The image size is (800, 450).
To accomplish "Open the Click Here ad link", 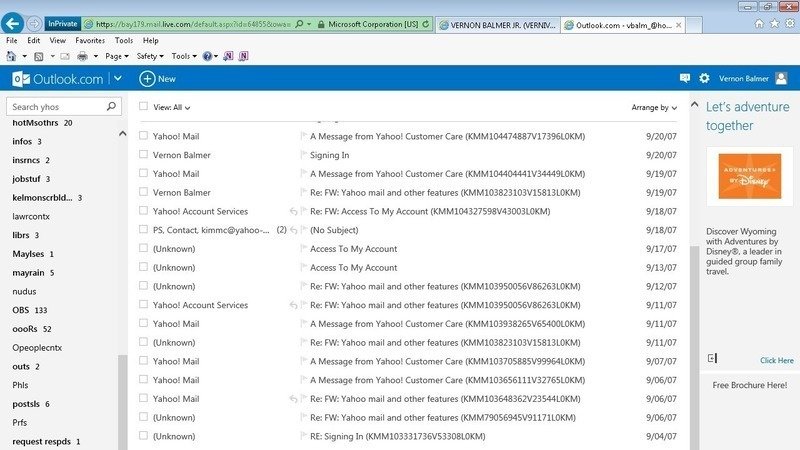I will (777, 360).
